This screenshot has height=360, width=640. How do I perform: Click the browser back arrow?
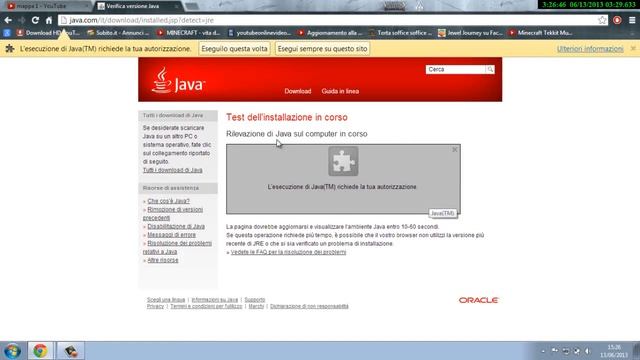coord(8,20)
